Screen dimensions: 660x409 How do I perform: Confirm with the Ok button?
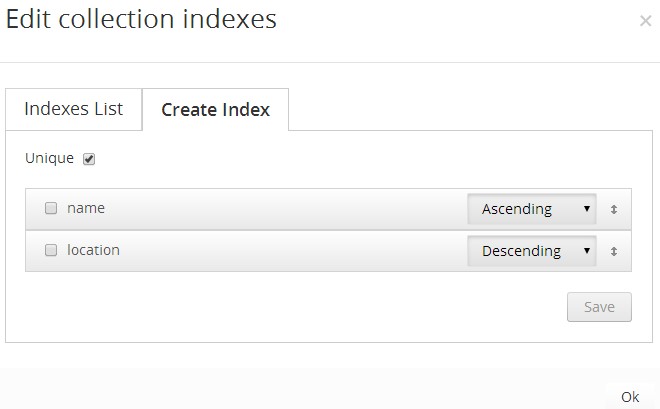[x=630, y=397]
